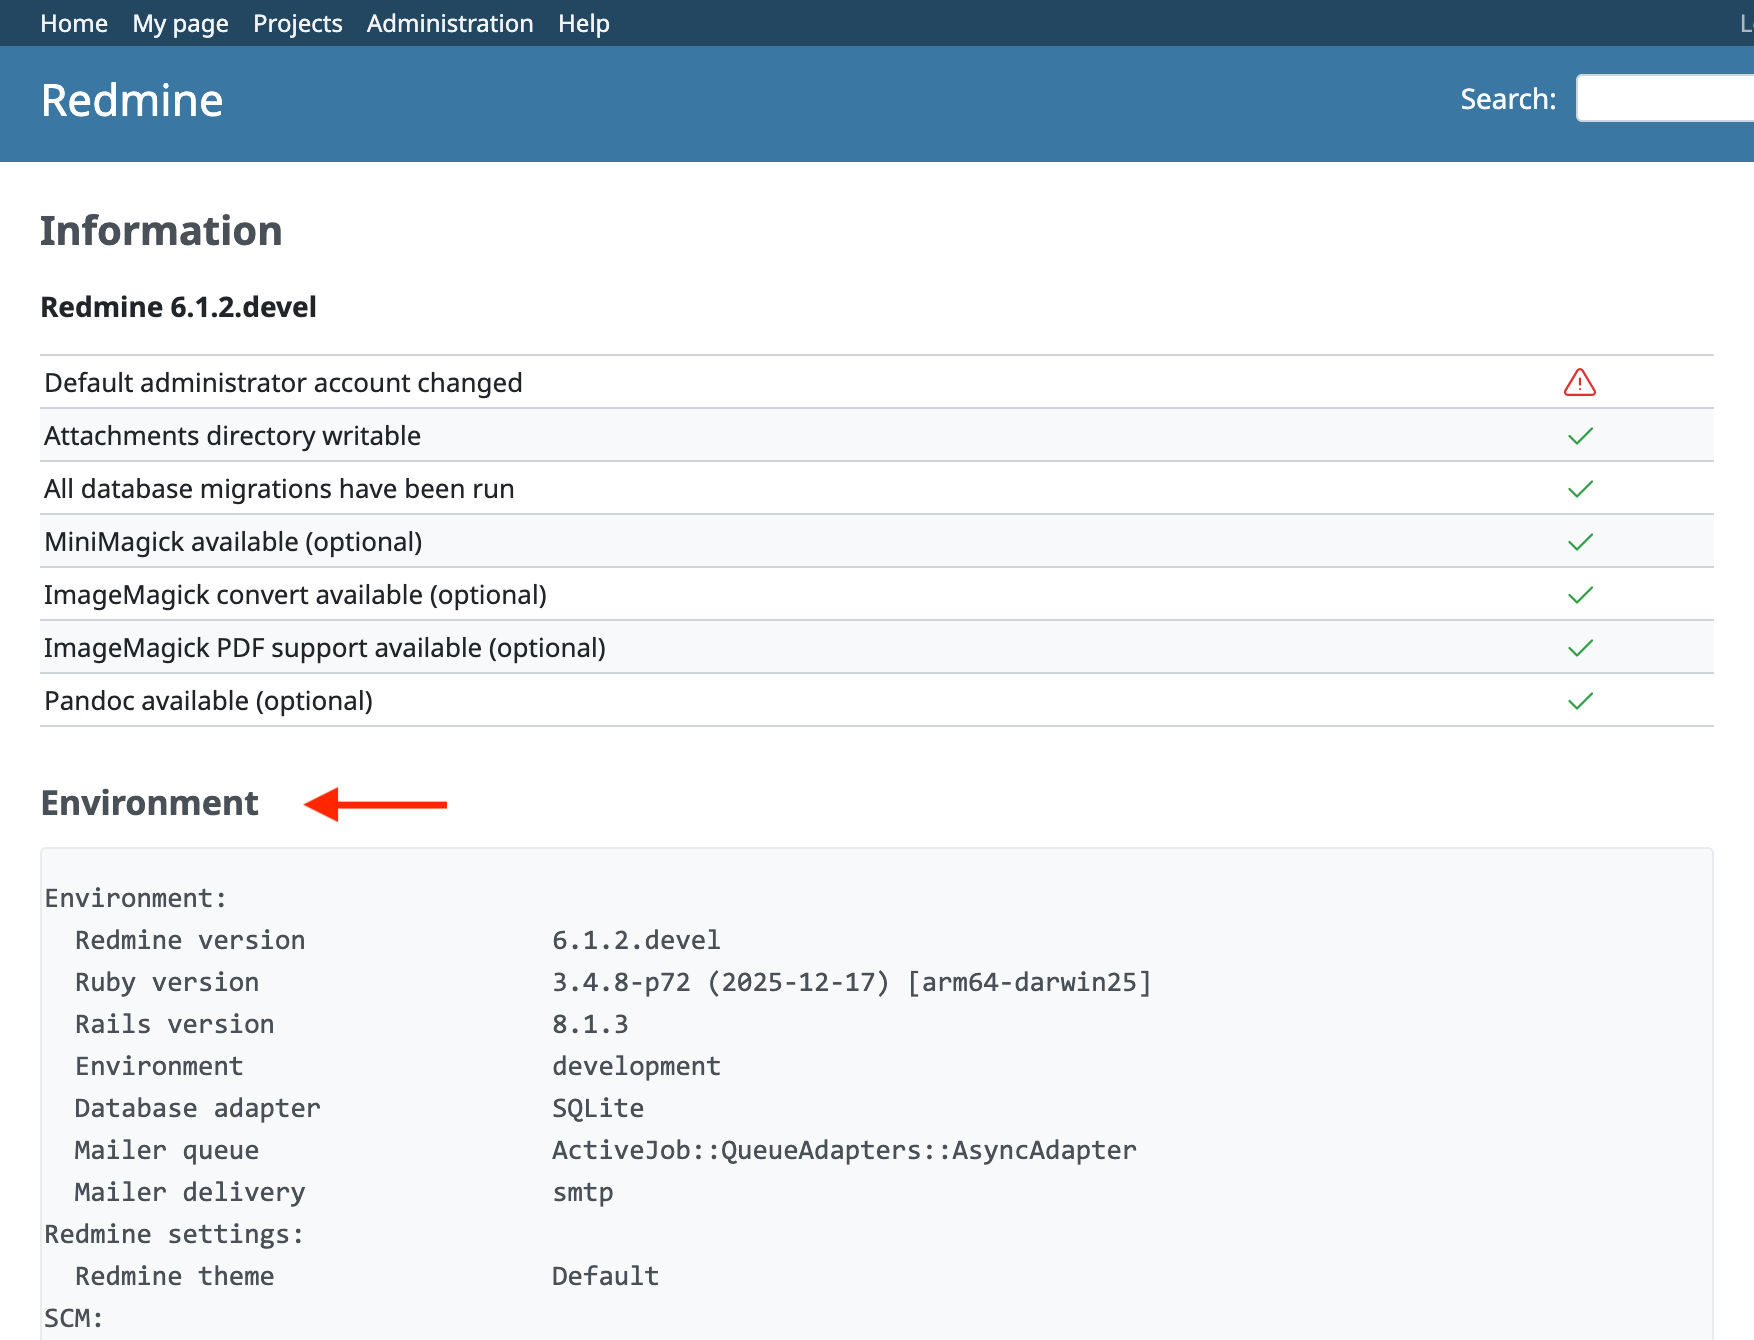Click the Search label link
The width and height of the screenshot is (1754, 1340).
(x=1508, y=99)
